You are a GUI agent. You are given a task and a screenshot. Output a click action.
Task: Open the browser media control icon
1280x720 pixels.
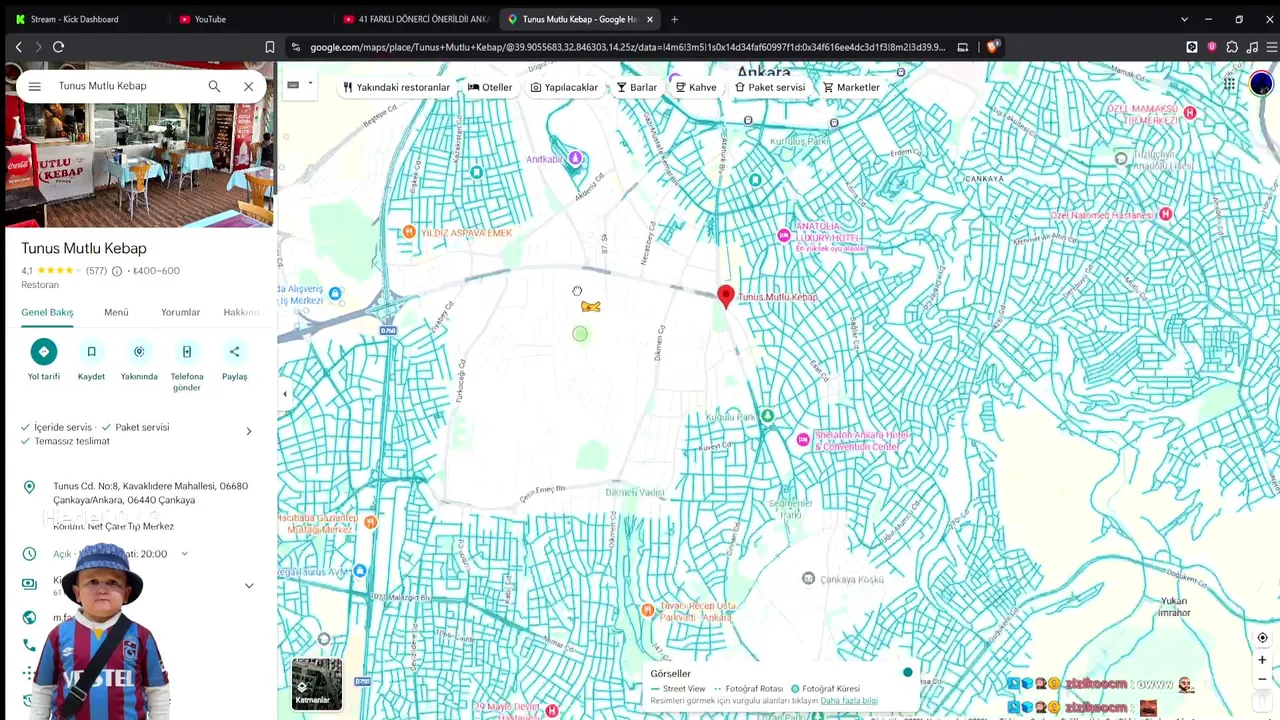tap(1252, 47)
